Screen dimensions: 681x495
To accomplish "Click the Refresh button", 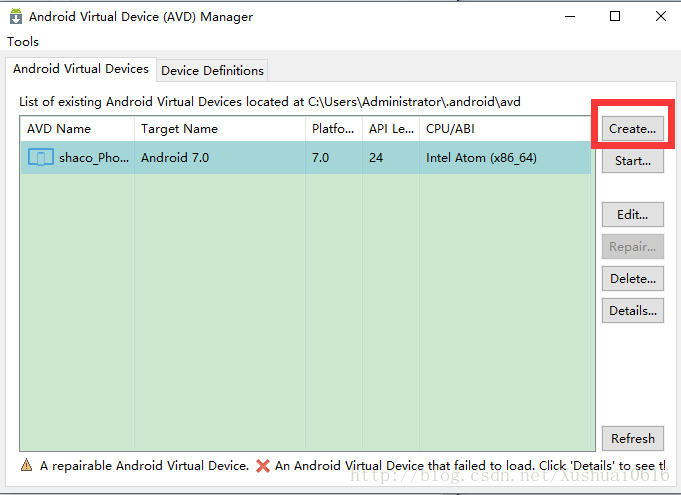I will (x=632, y=439).
